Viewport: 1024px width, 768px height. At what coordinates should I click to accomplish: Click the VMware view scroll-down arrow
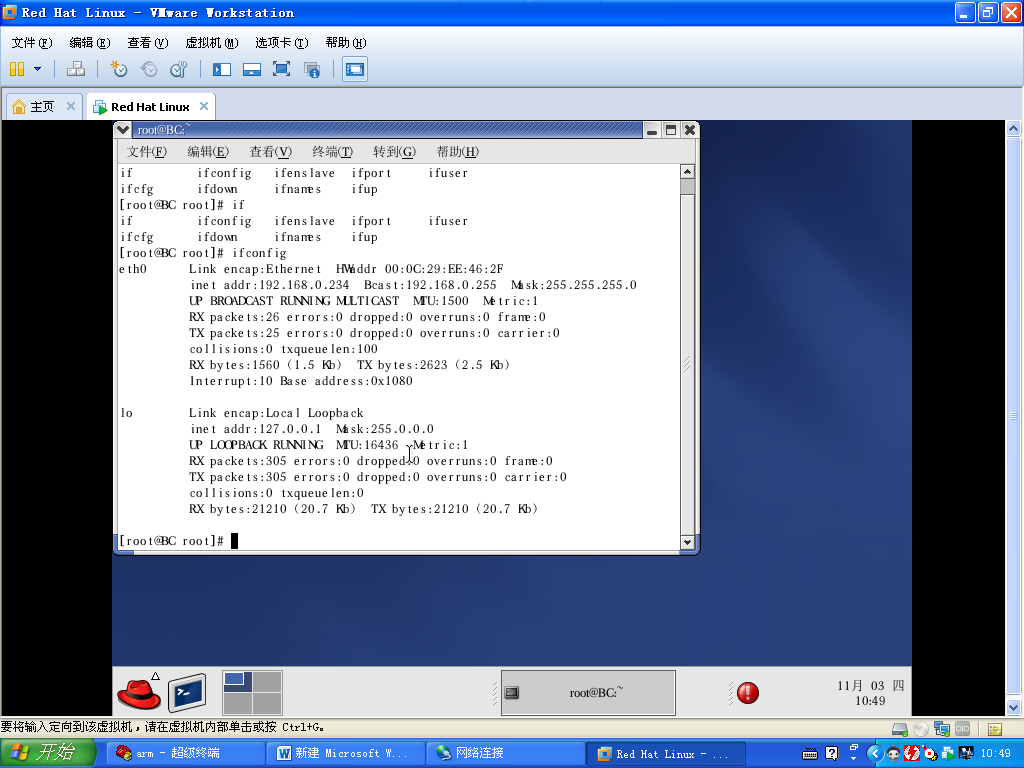1013,707
